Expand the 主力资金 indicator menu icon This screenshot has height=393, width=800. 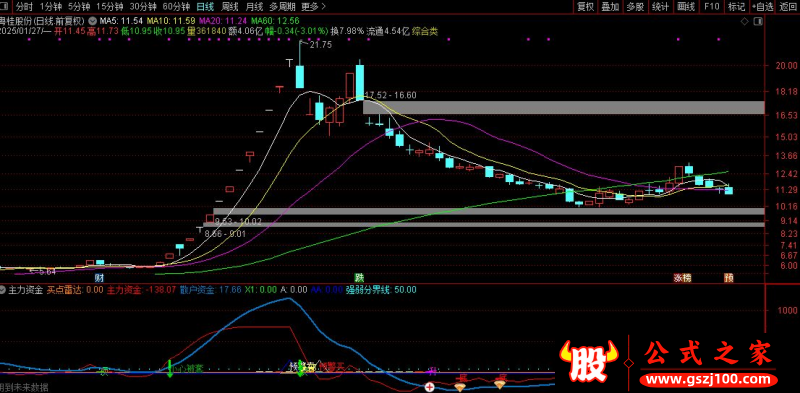click(4, 289)
